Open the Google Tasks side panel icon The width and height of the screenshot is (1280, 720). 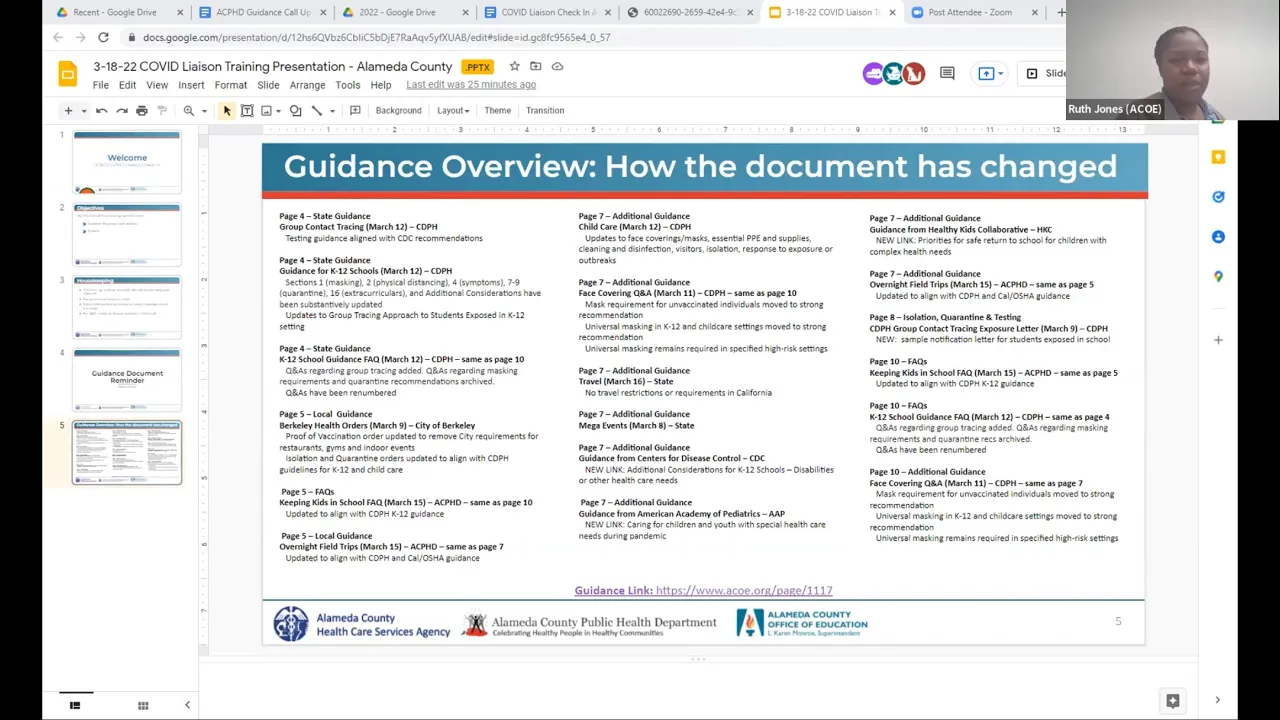1218,197
